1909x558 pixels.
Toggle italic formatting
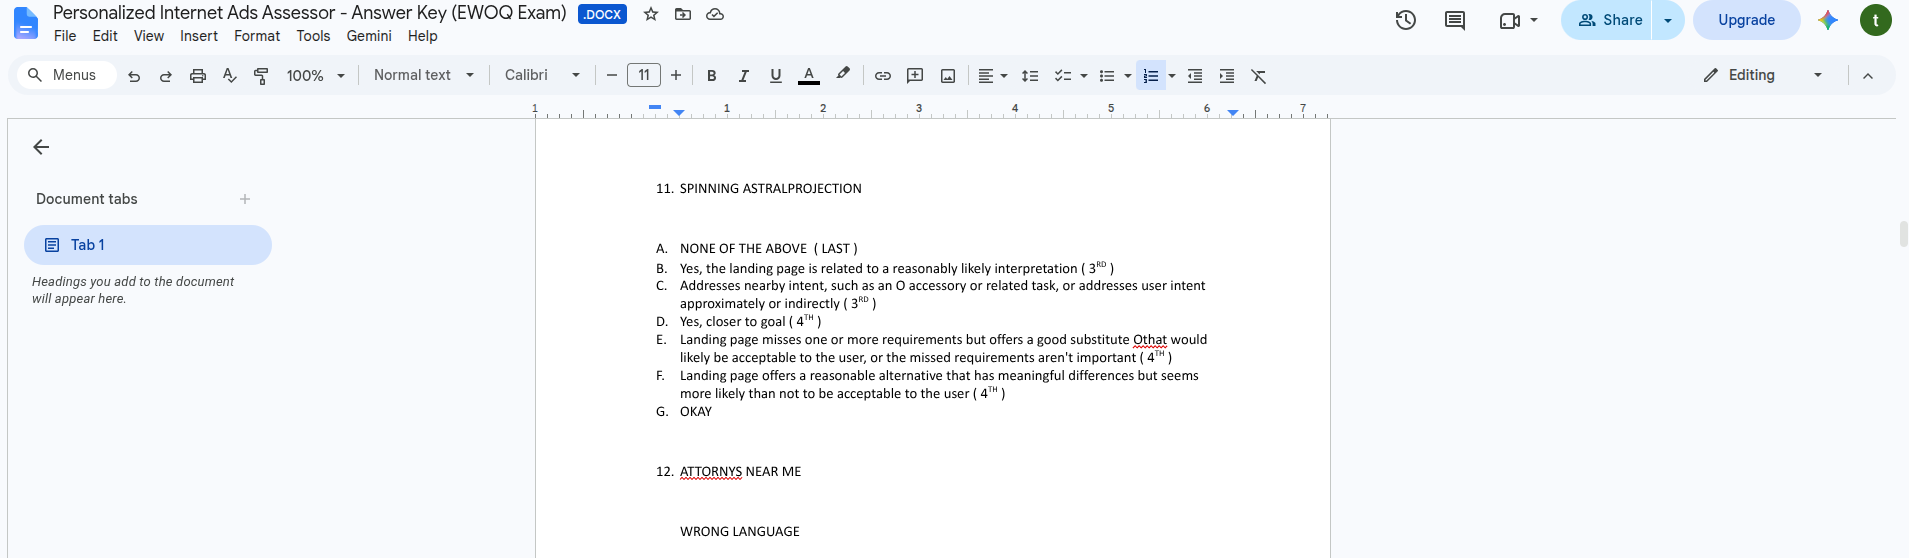(x=744, y=76)
